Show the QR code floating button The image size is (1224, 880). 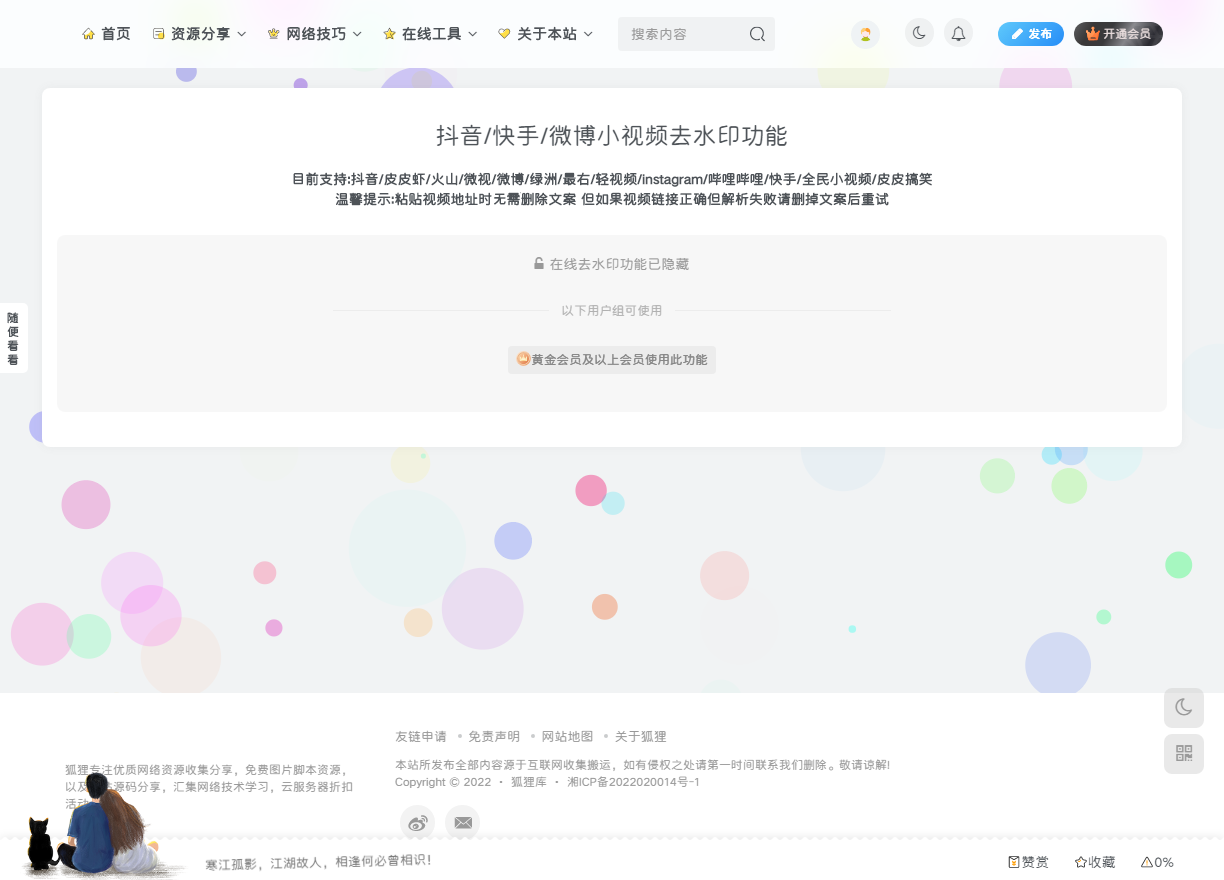click(x=1183, y=754)
